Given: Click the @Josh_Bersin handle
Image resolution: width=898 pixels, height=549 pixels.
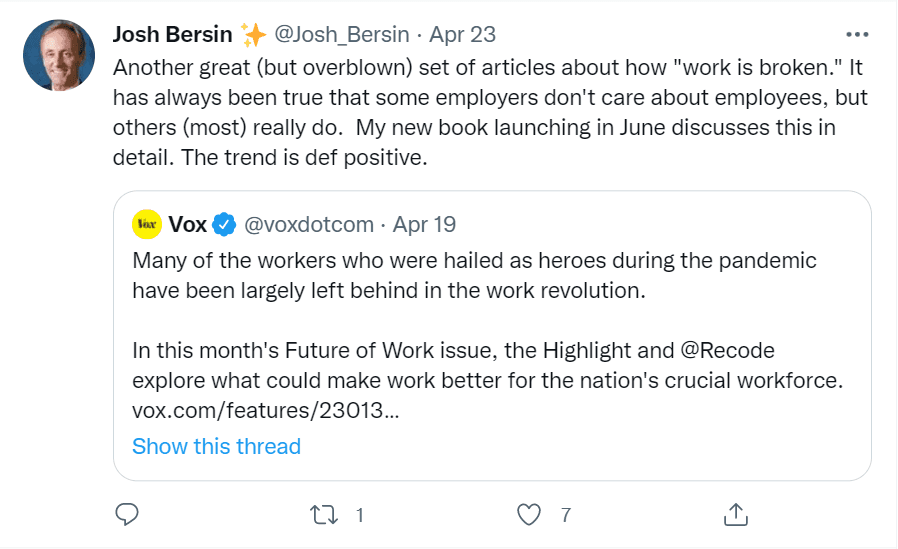Looking at the screenshot, I should click(x=341, y=35).
